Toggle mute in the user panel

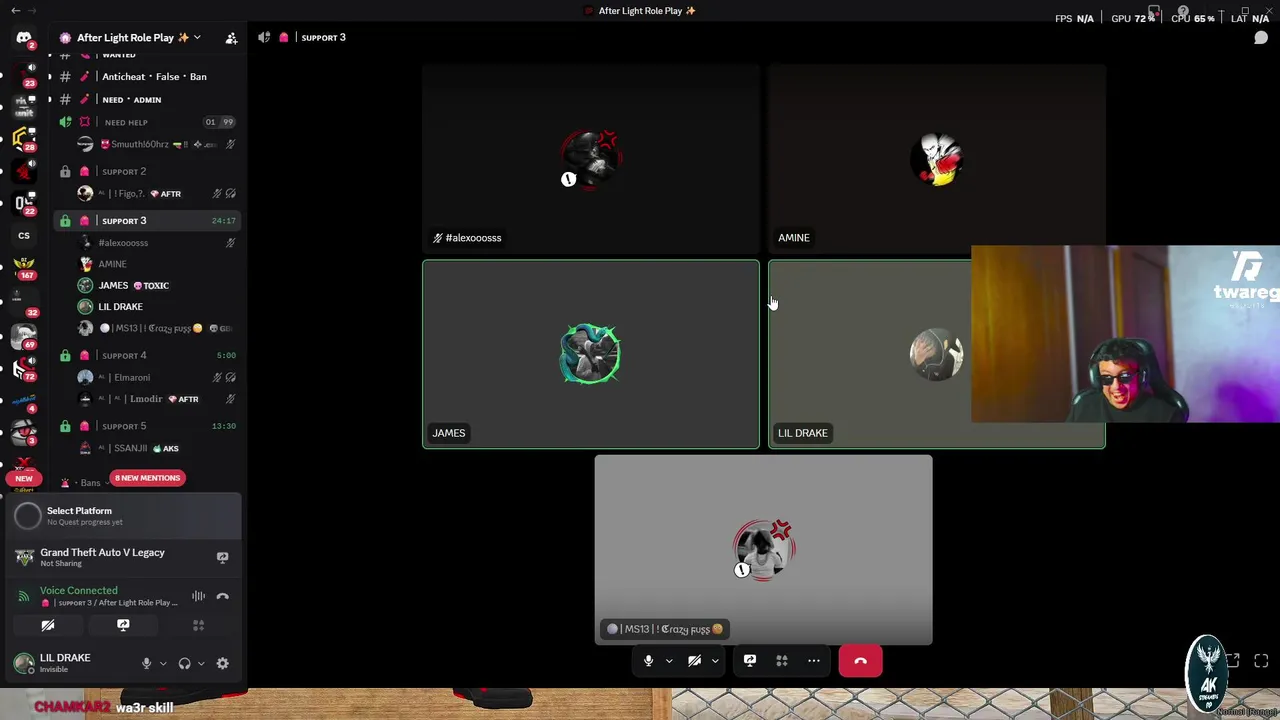146,663
